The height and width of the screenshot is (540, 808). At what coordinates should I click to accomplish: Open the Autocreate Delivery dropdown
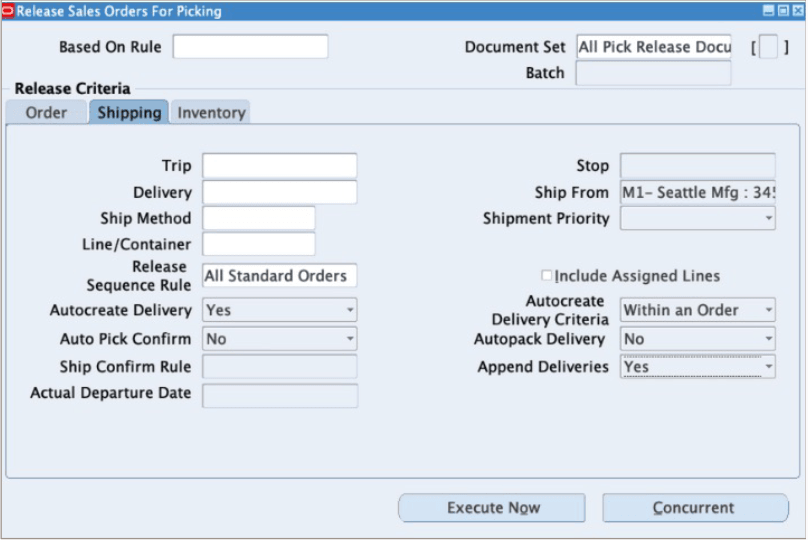tap(279, 310)
